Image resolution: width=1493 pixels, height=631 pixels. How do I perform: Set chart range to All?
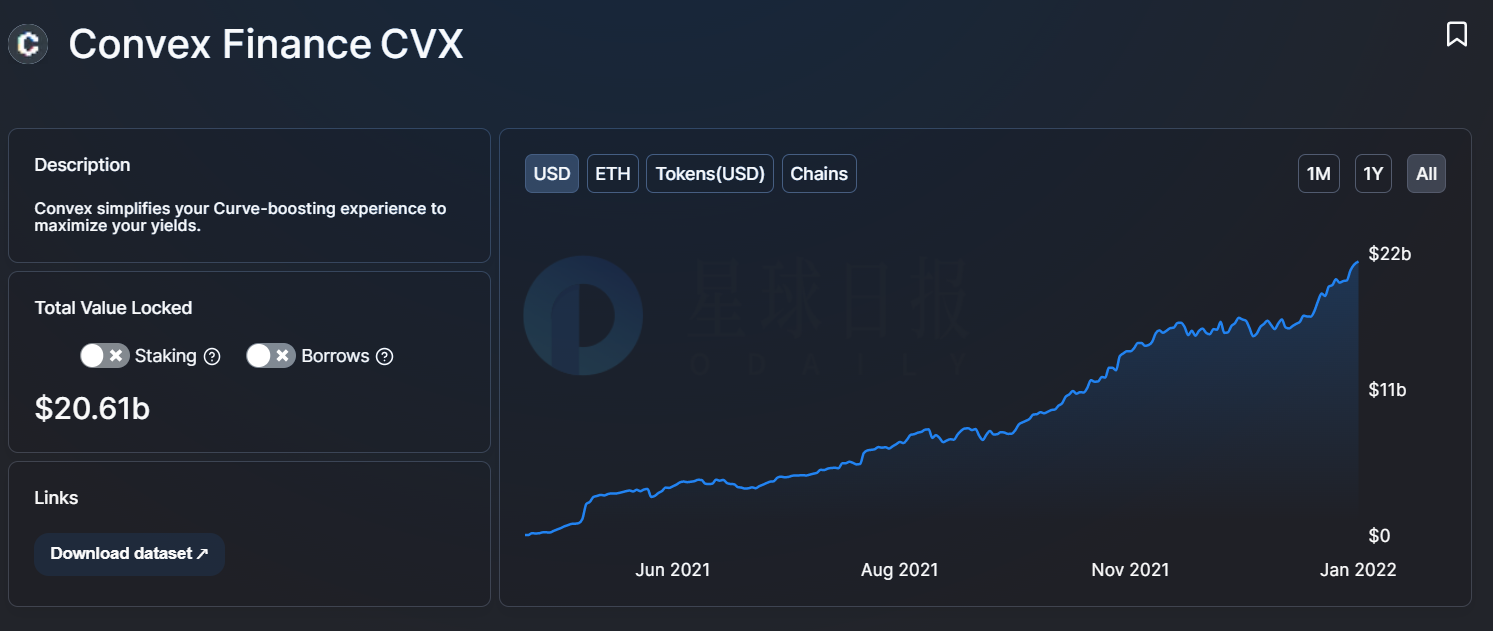(x=1427, y=174)
